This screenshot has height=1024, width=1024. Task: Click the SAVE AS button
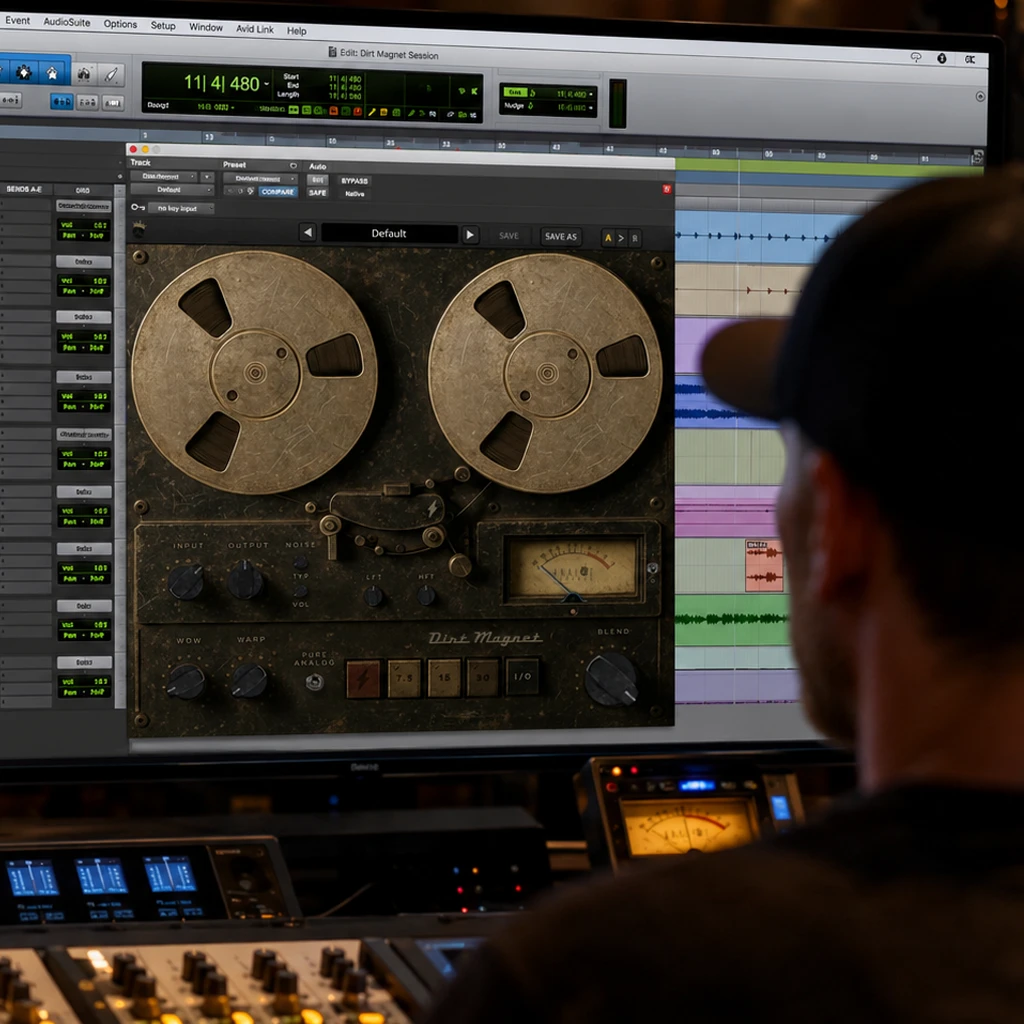click(x=560, y=236)
